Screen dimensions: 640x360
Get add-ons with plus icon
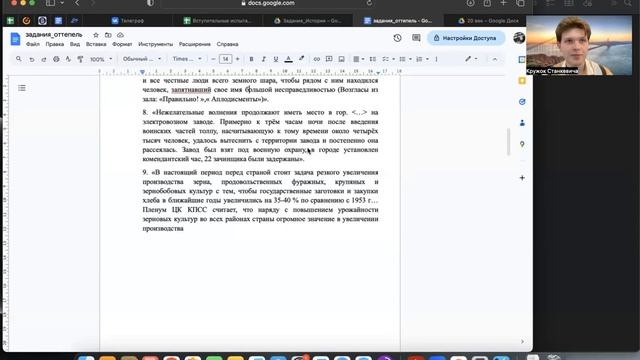point(522,178)
